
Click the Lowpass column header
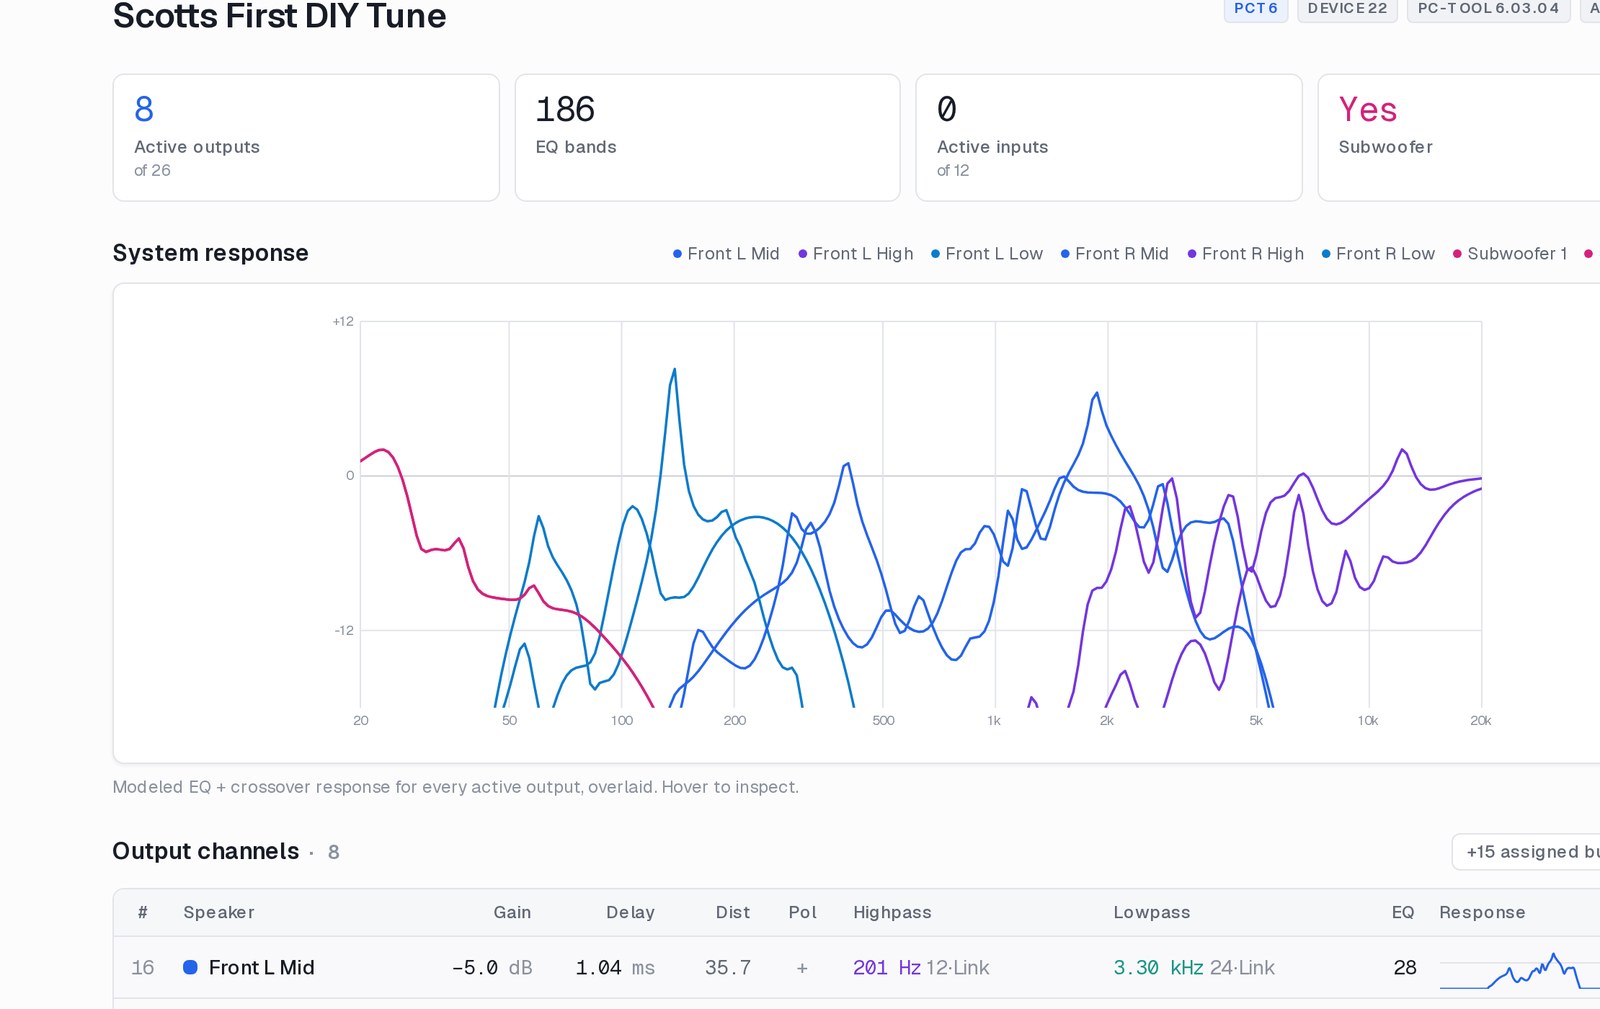click(x=1152, y=912)
